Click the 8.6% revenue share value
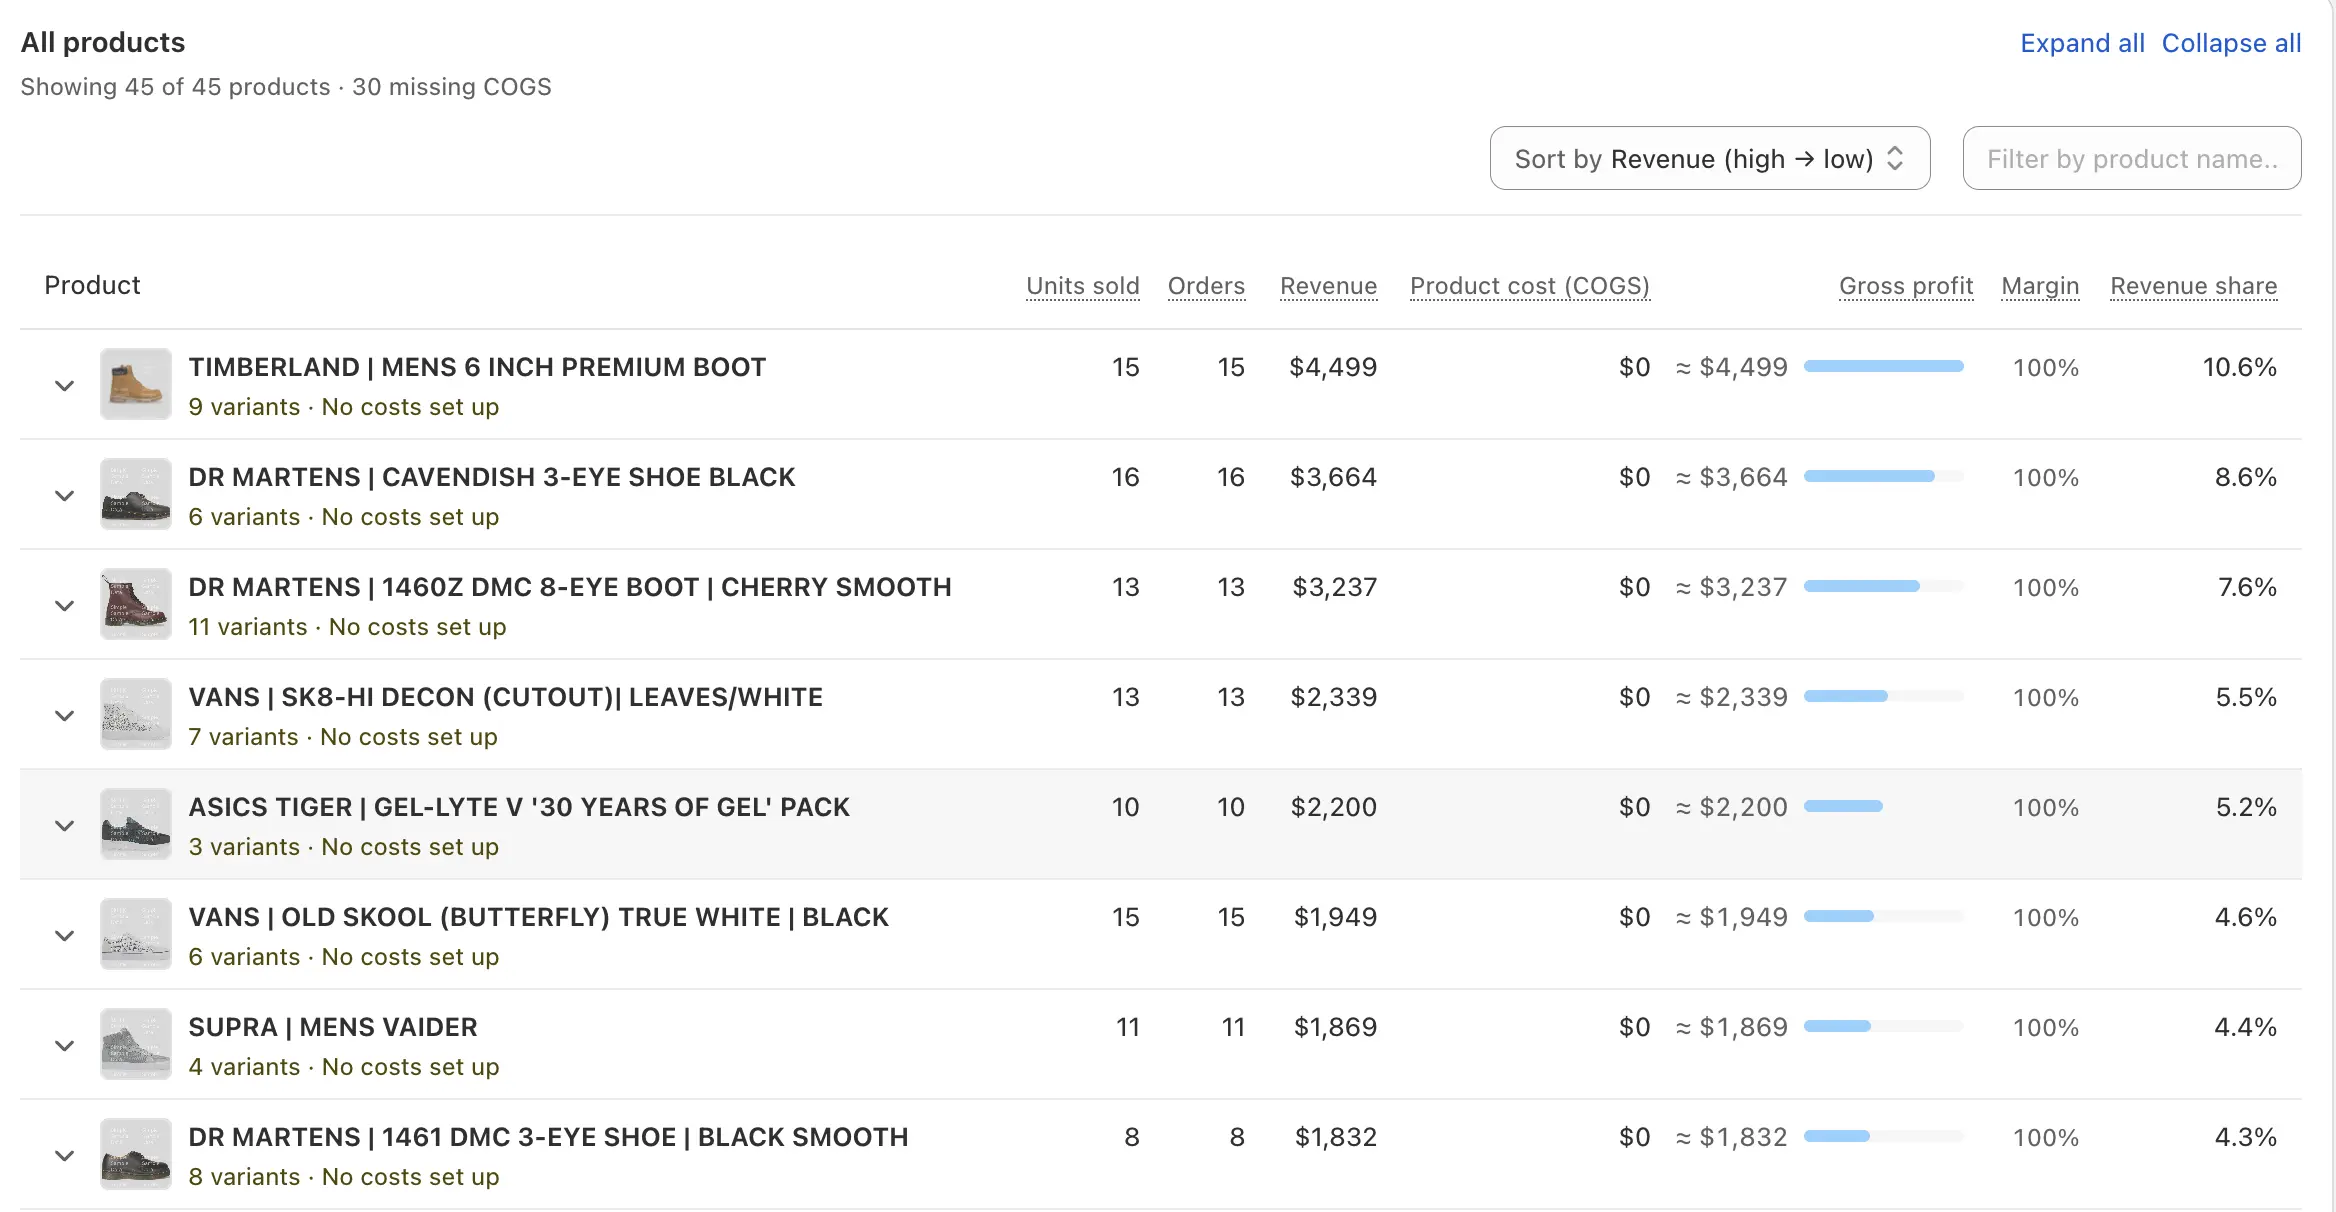Viewport: 2336px width, 1212px height. (2246, 477)
